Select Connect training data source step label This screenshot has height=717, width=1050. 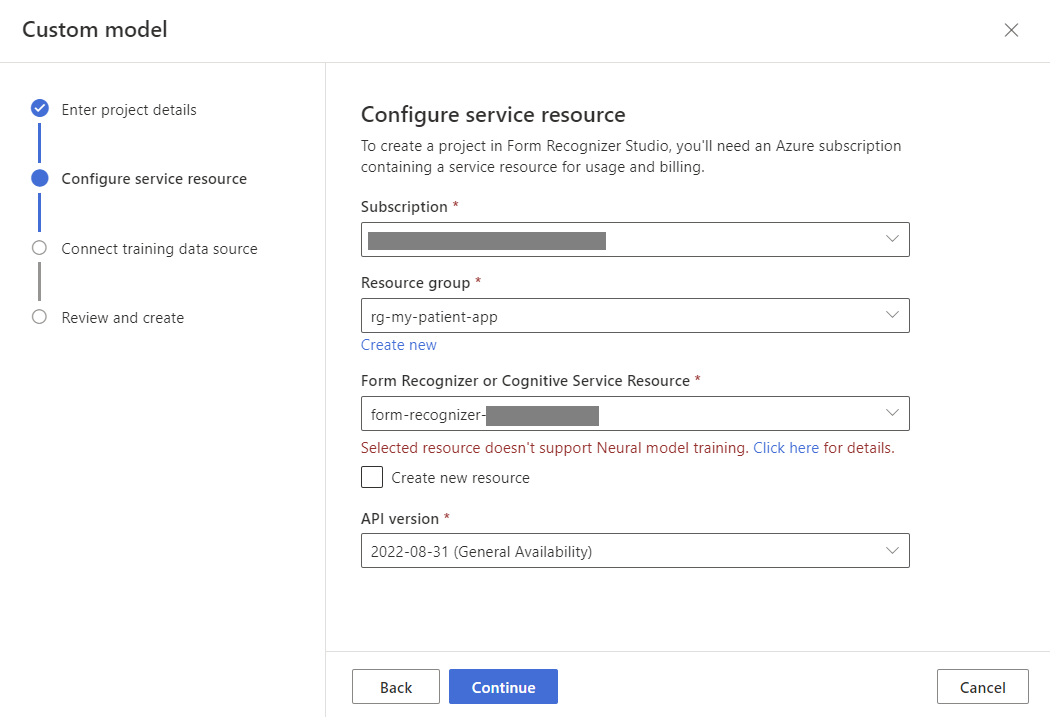pyautogui.click(x=159, y=248)
